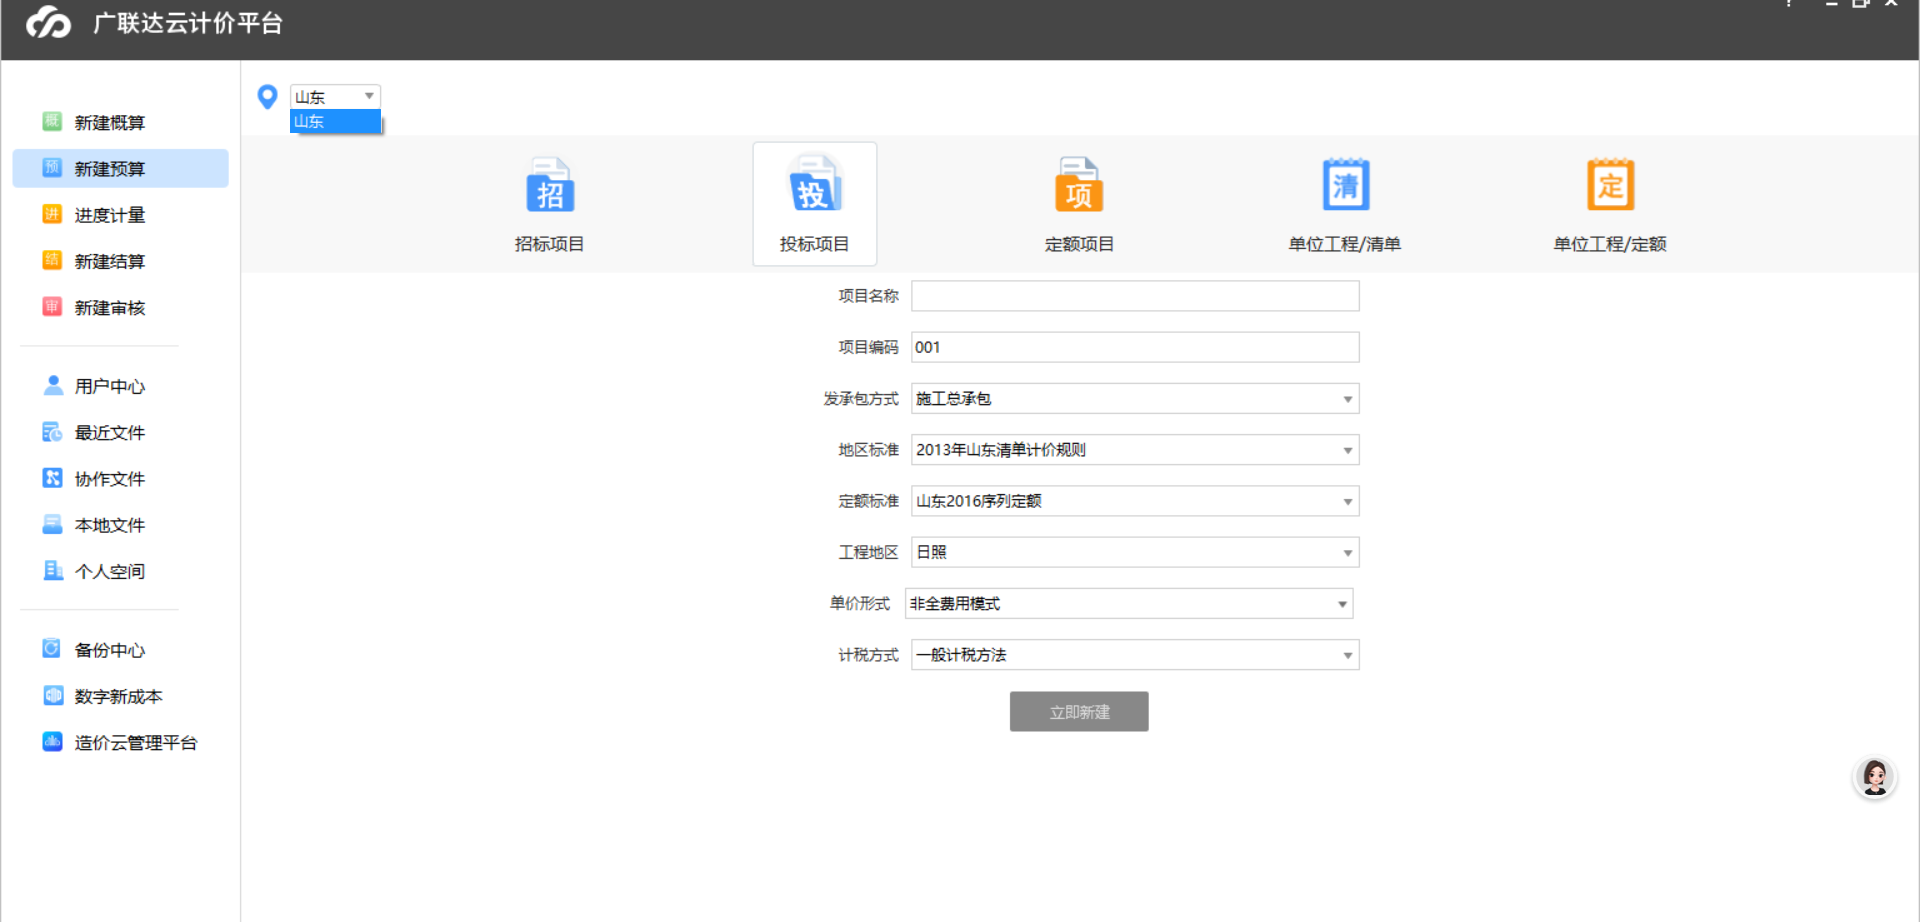Click the 项目编码 field containing 001
Viewport: 1920px width, 922px height.
point(1135,347)
